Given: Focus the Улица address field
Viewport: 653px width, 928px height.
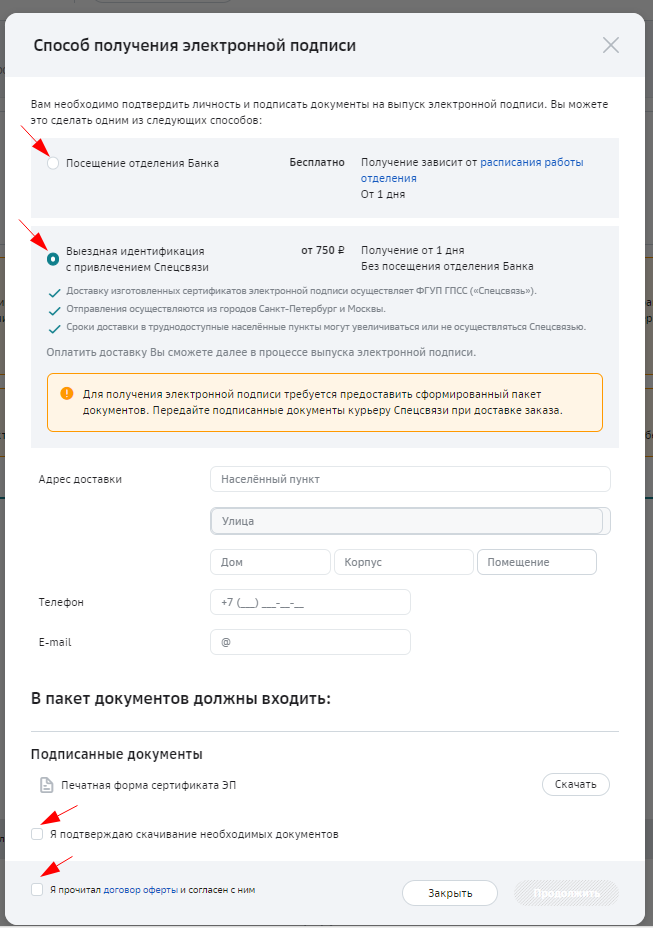Looking at the screenshot, I should [410, 521].
